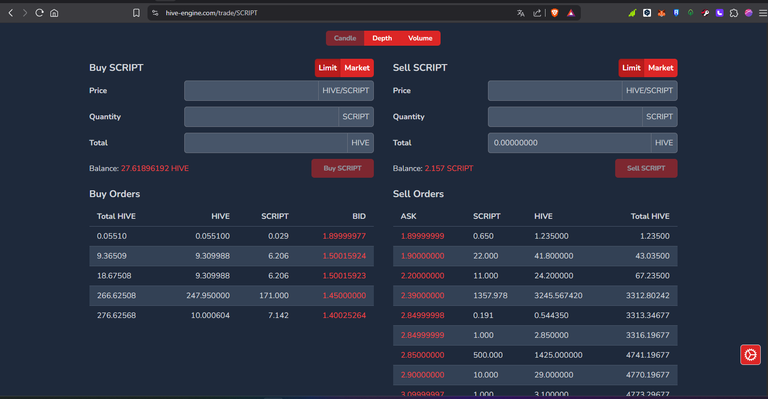The width and height of the screenshot is (768, 399).
Task: Focus the Sell Quantity input field
Action: (565, 117)
